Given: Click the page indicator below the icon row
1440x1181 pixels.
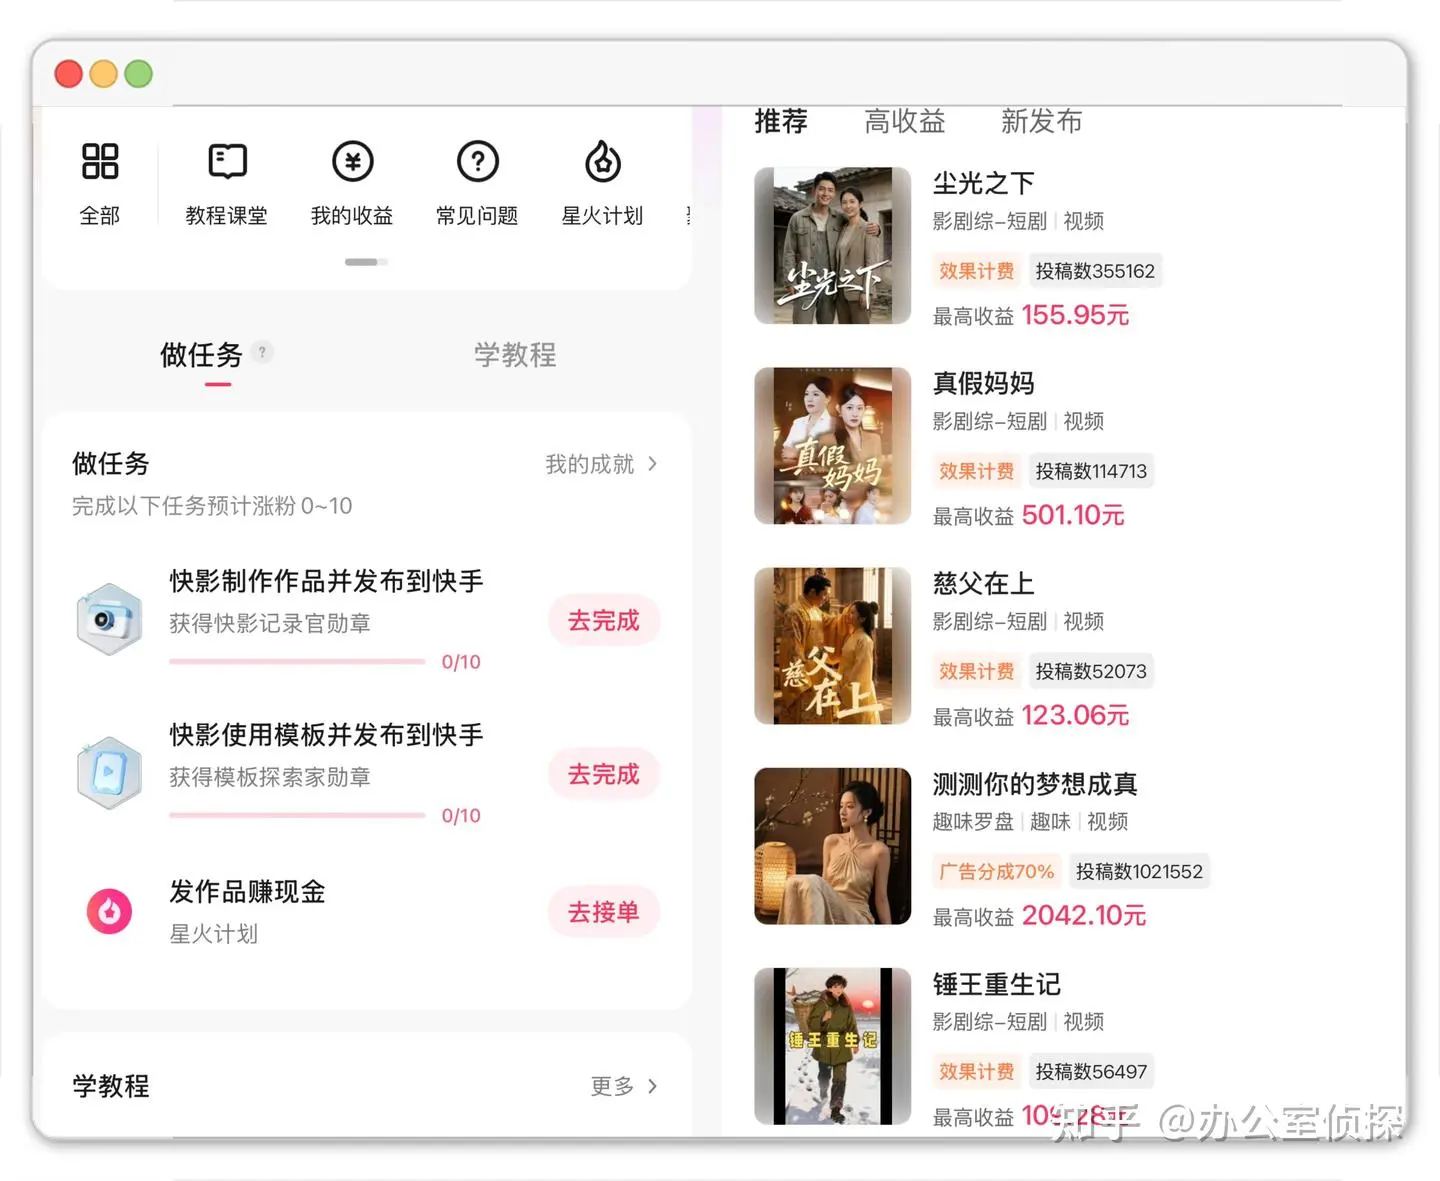Looking at the screenshot, I should (x=366, y=262).
